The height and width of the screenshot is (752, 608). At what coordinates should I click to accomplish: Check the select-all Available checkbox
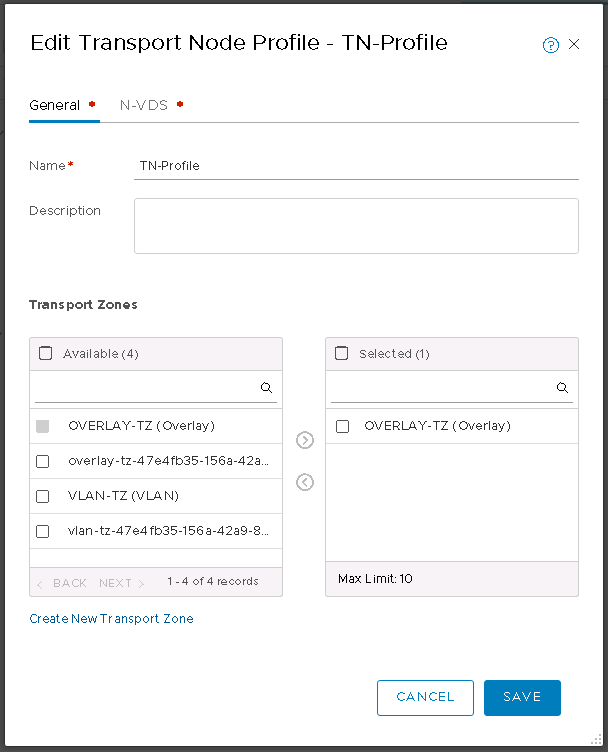tap(46, 353)
